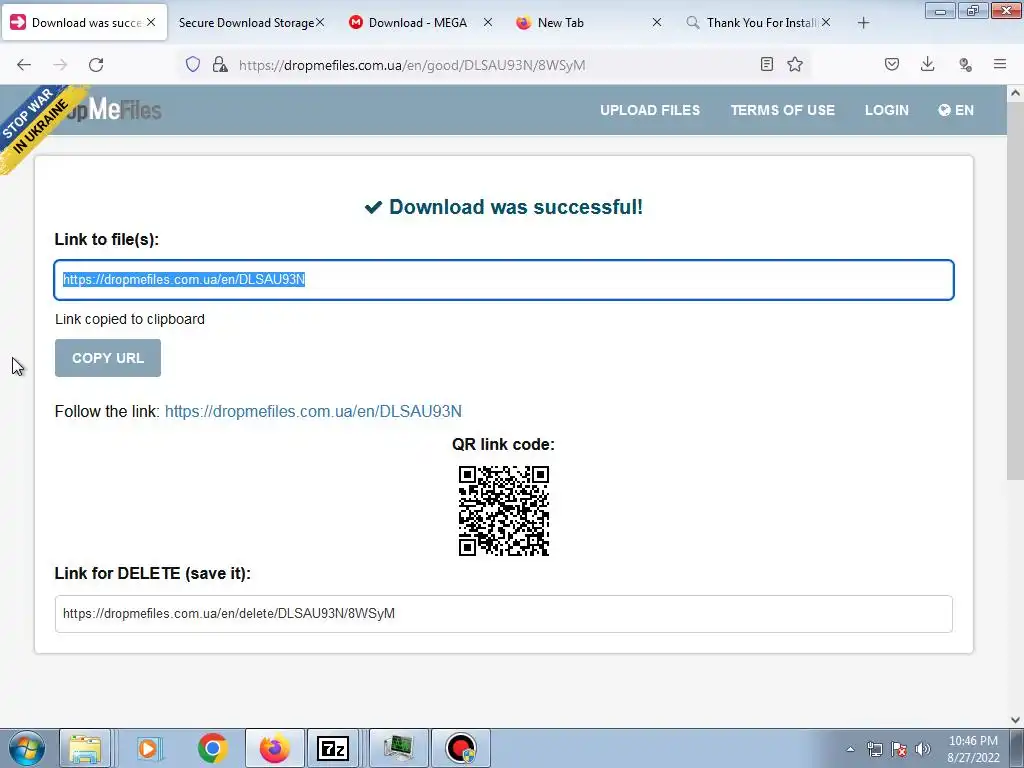Launch Google Chrome from taskbar

point(212,748)
